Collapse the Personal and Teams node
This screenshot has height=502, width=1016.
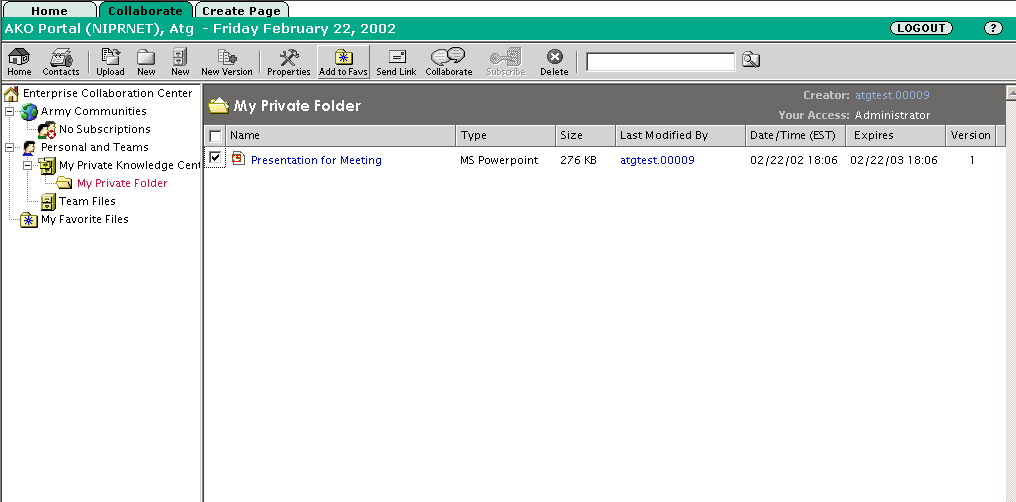pyautogui.click(x=11, y=148)
